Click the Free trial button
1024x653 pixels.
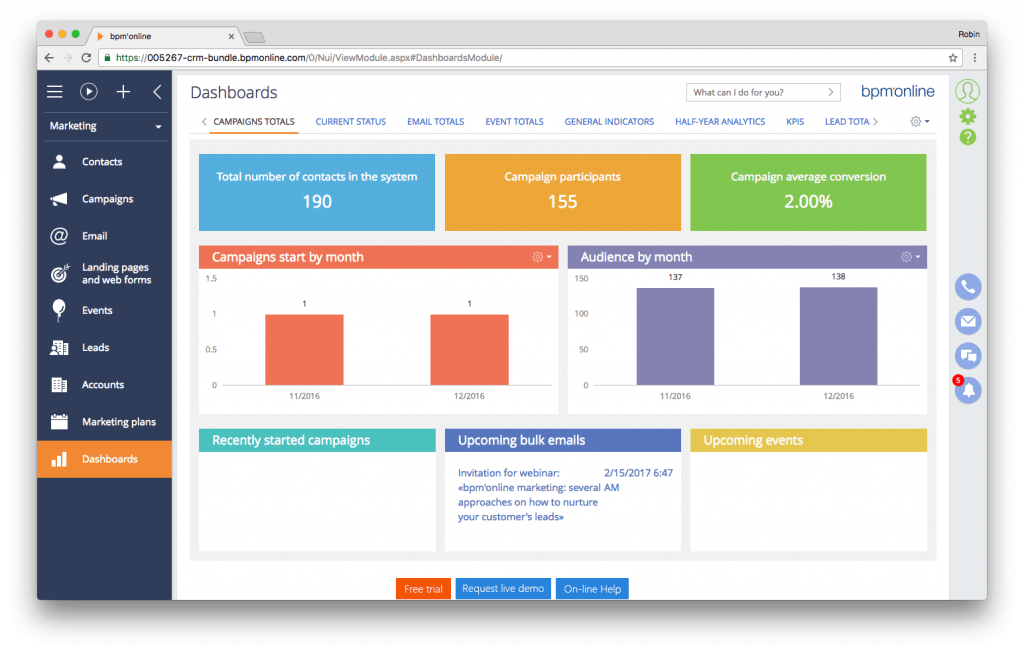(x=422, y=588)
